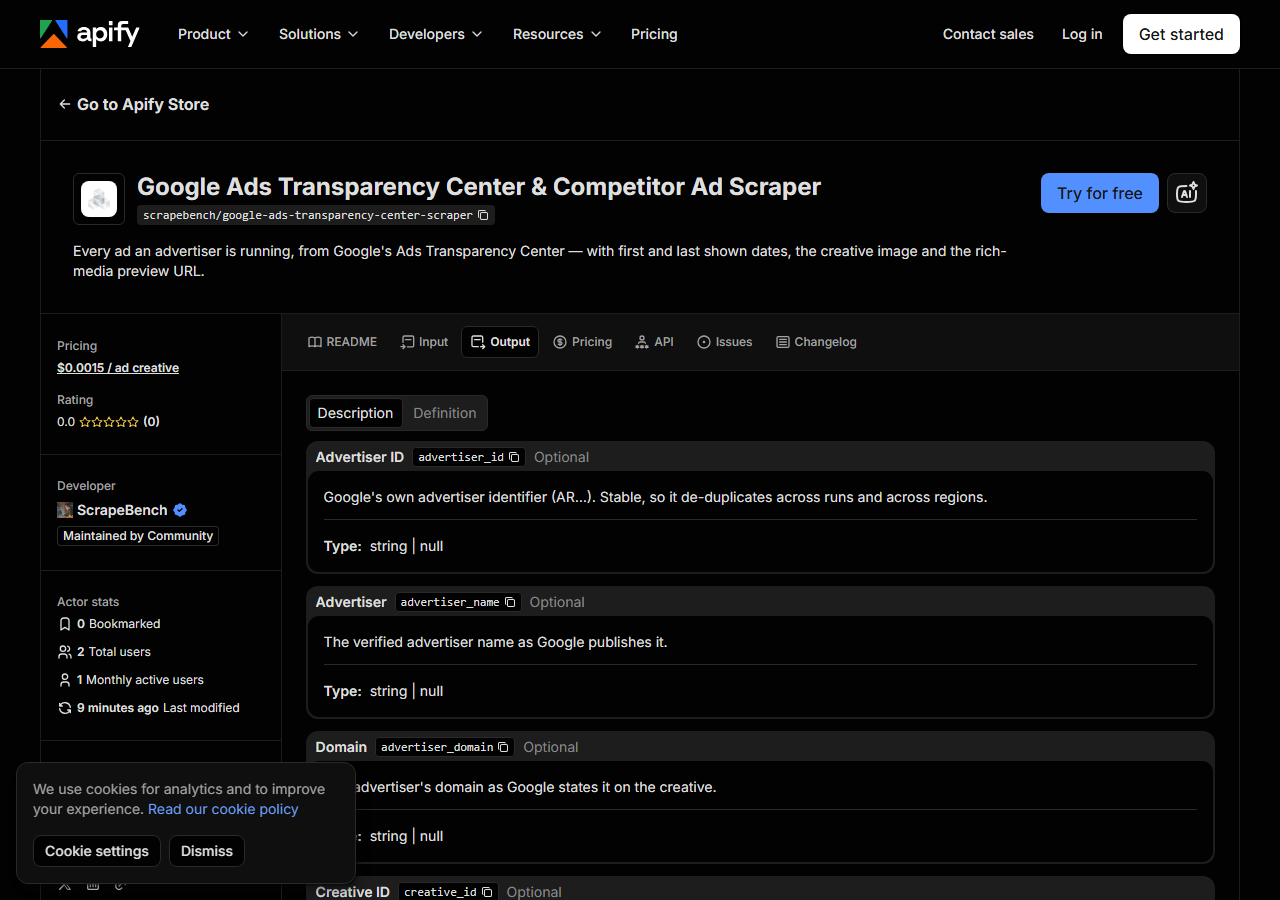This screenshot has height=900, width=1280.
Task: Copy the creative_id field name
Action: 487,892
